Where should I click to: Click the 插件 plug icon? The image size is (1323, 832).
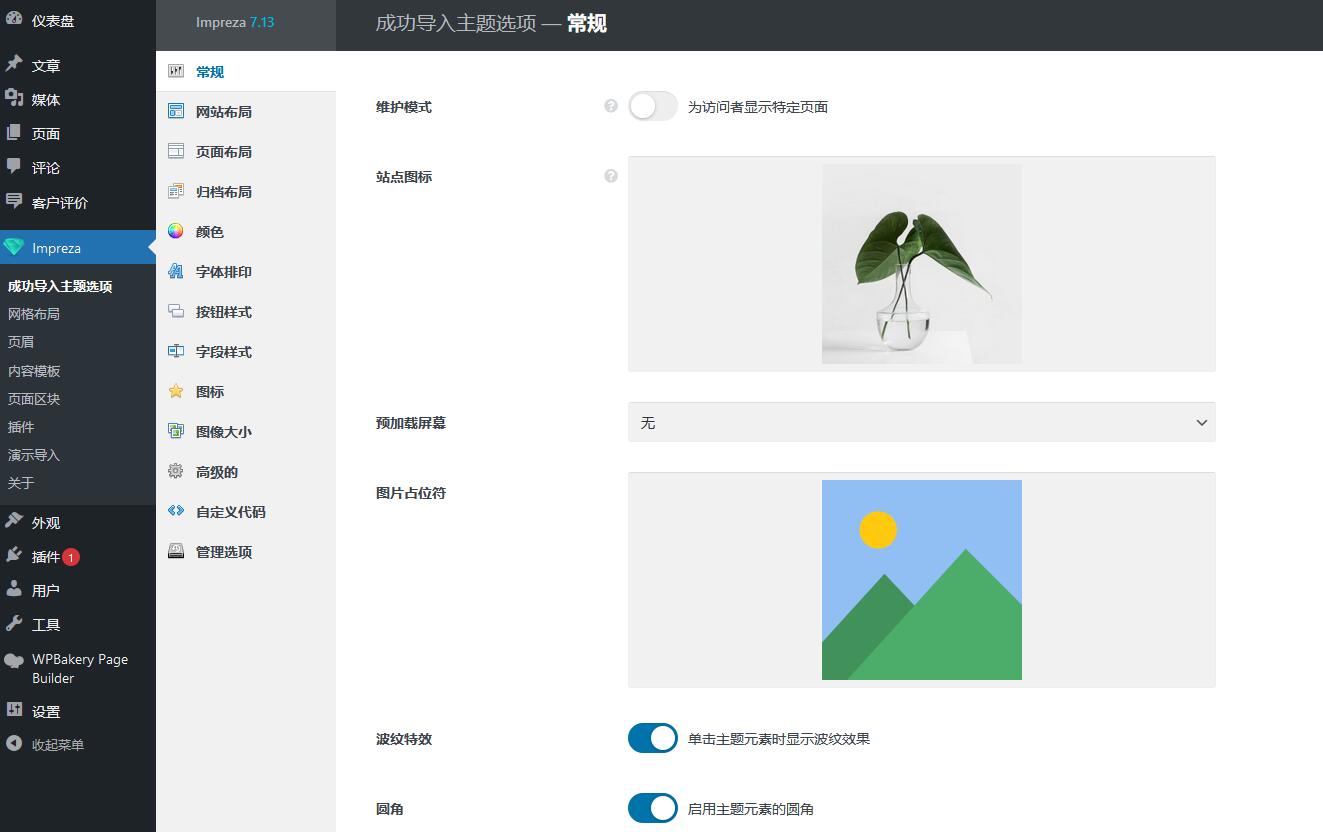tap(14, 556)
